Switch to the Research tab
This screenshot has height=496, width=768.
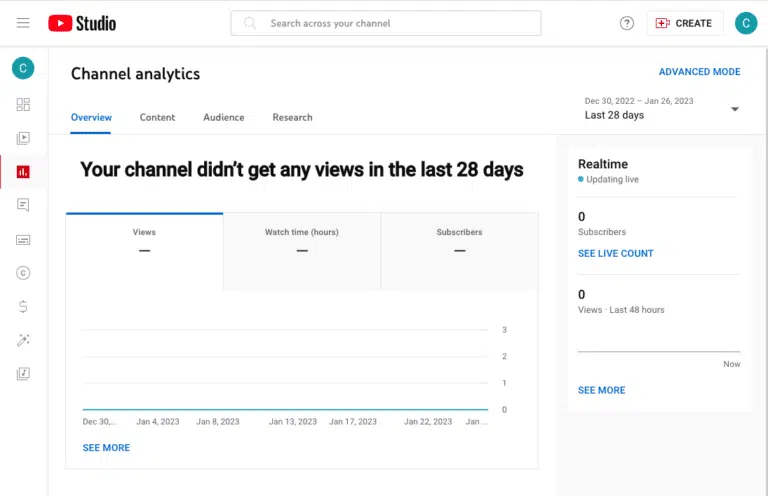click(x=292, y=118)
